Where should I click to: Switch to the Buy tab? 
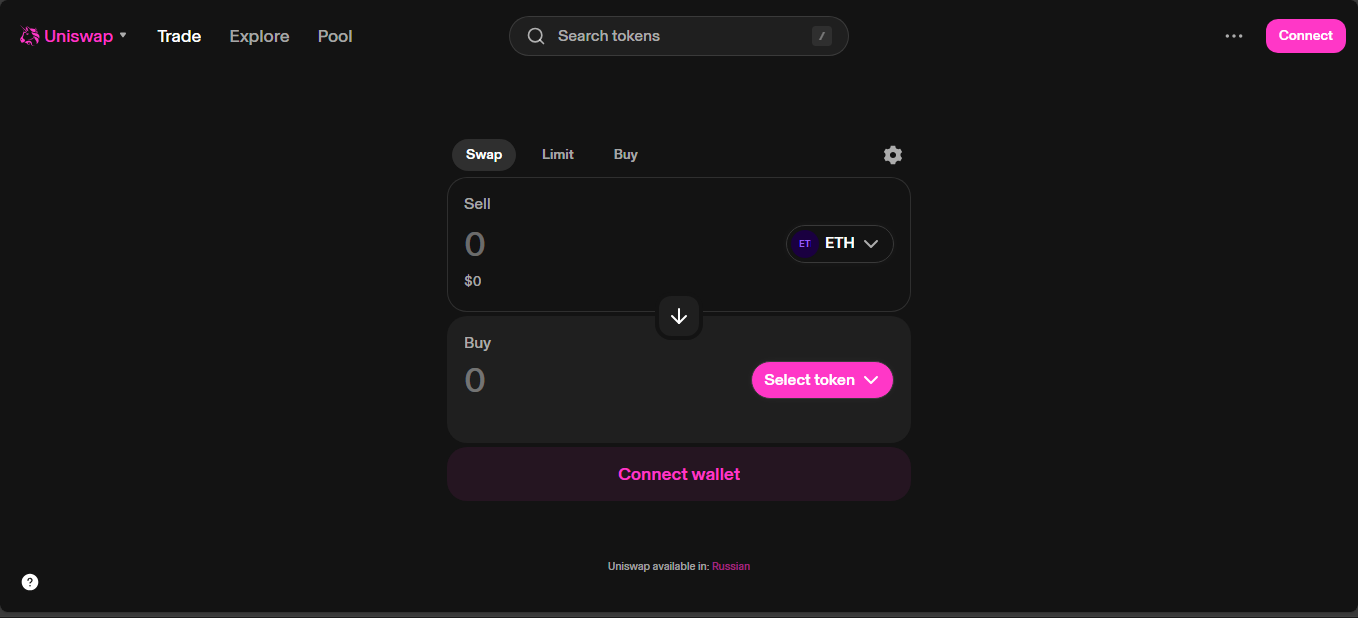(626, 155)
